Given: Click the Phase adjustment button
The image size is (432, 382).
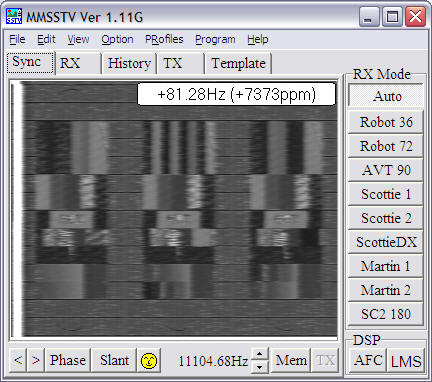Looking at the screenshot, I should click(67, 360).
